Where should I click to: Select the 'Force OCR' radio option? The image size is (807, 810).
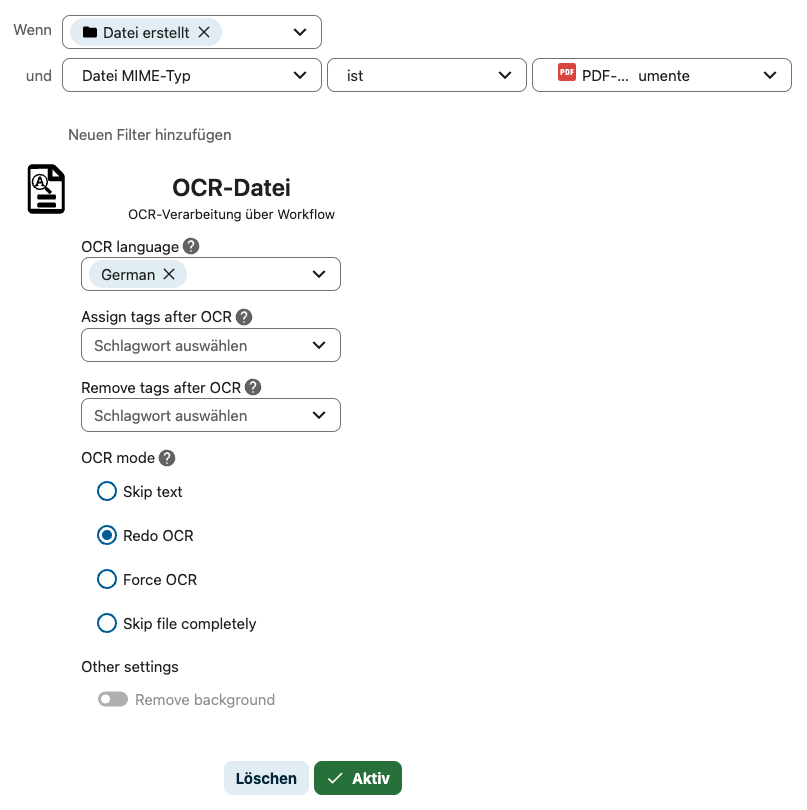pos(107,579)
